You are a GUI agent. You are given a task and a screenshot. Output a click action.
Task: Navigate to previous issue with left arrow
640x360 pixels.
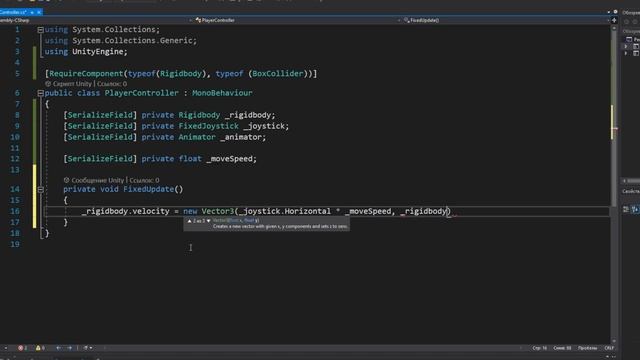(58, 348)
